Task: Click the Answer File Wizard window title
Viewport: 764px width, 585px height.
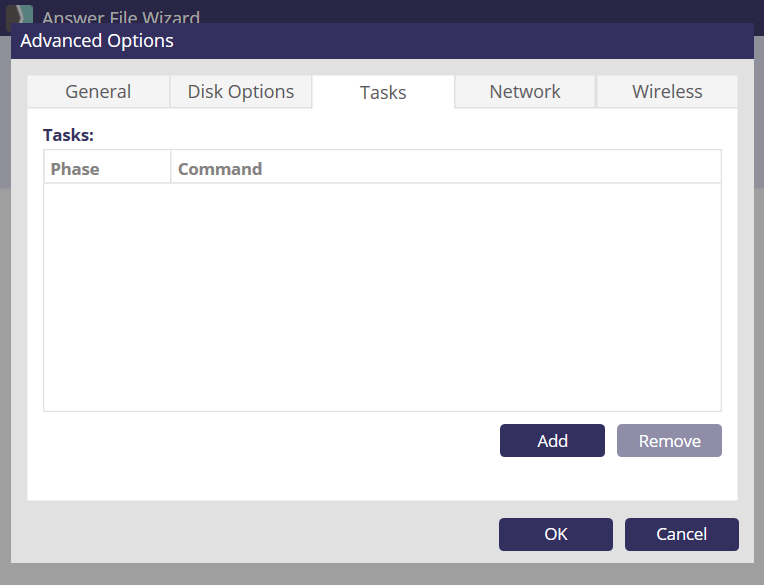Action: 121,18
